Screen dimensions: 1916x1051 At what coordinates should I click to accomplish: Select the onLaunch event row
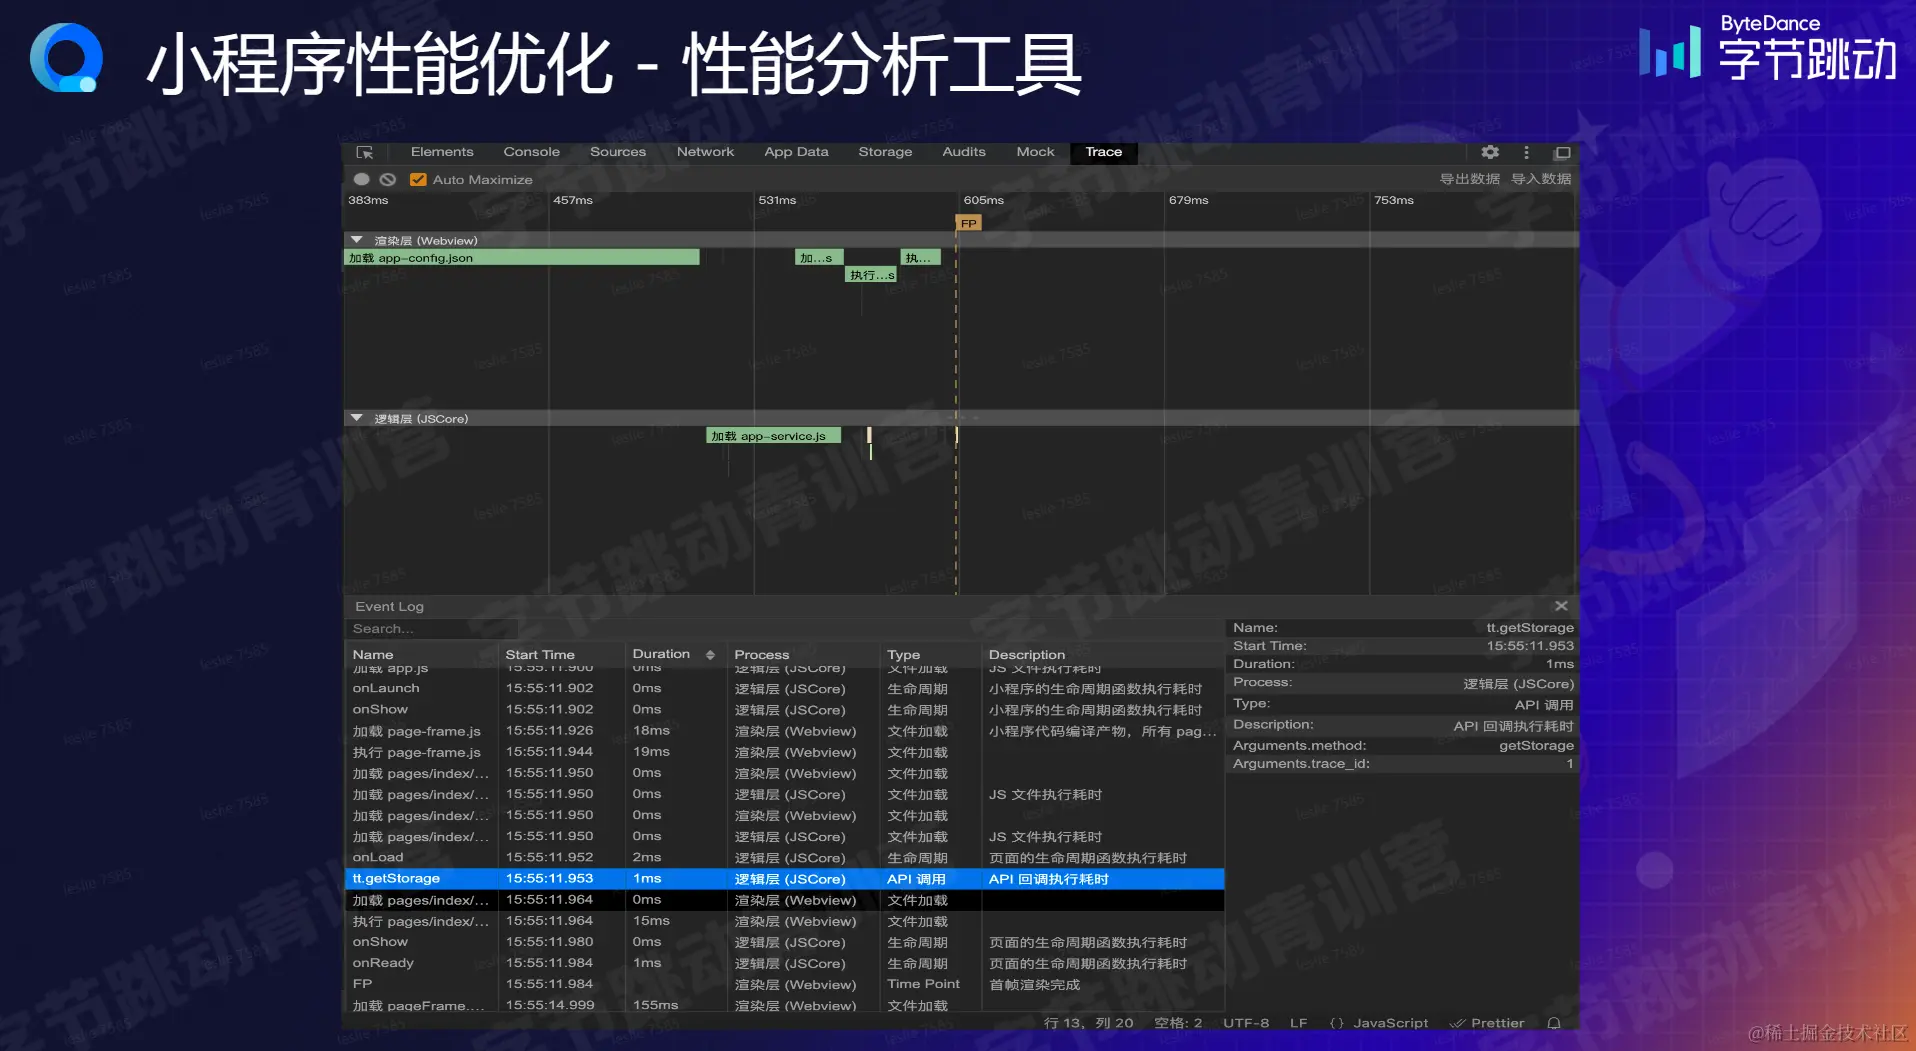[x=784, y=689]
